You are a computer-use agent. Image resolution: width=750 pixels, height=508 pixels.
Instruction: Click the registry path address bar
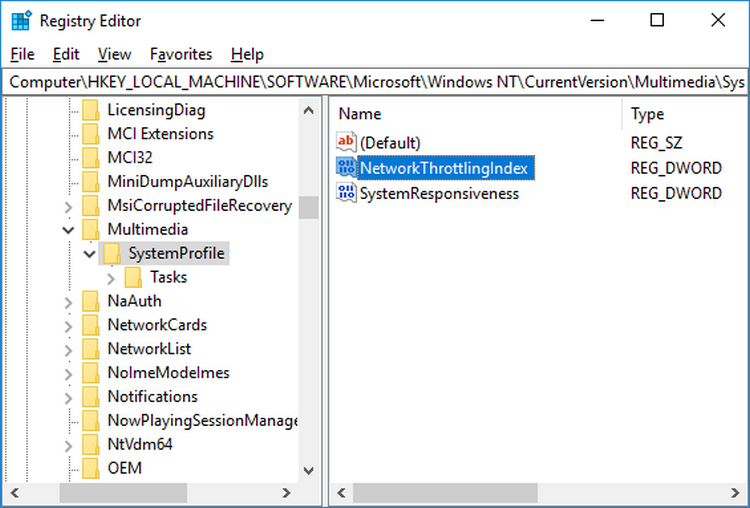pos(375,82)
